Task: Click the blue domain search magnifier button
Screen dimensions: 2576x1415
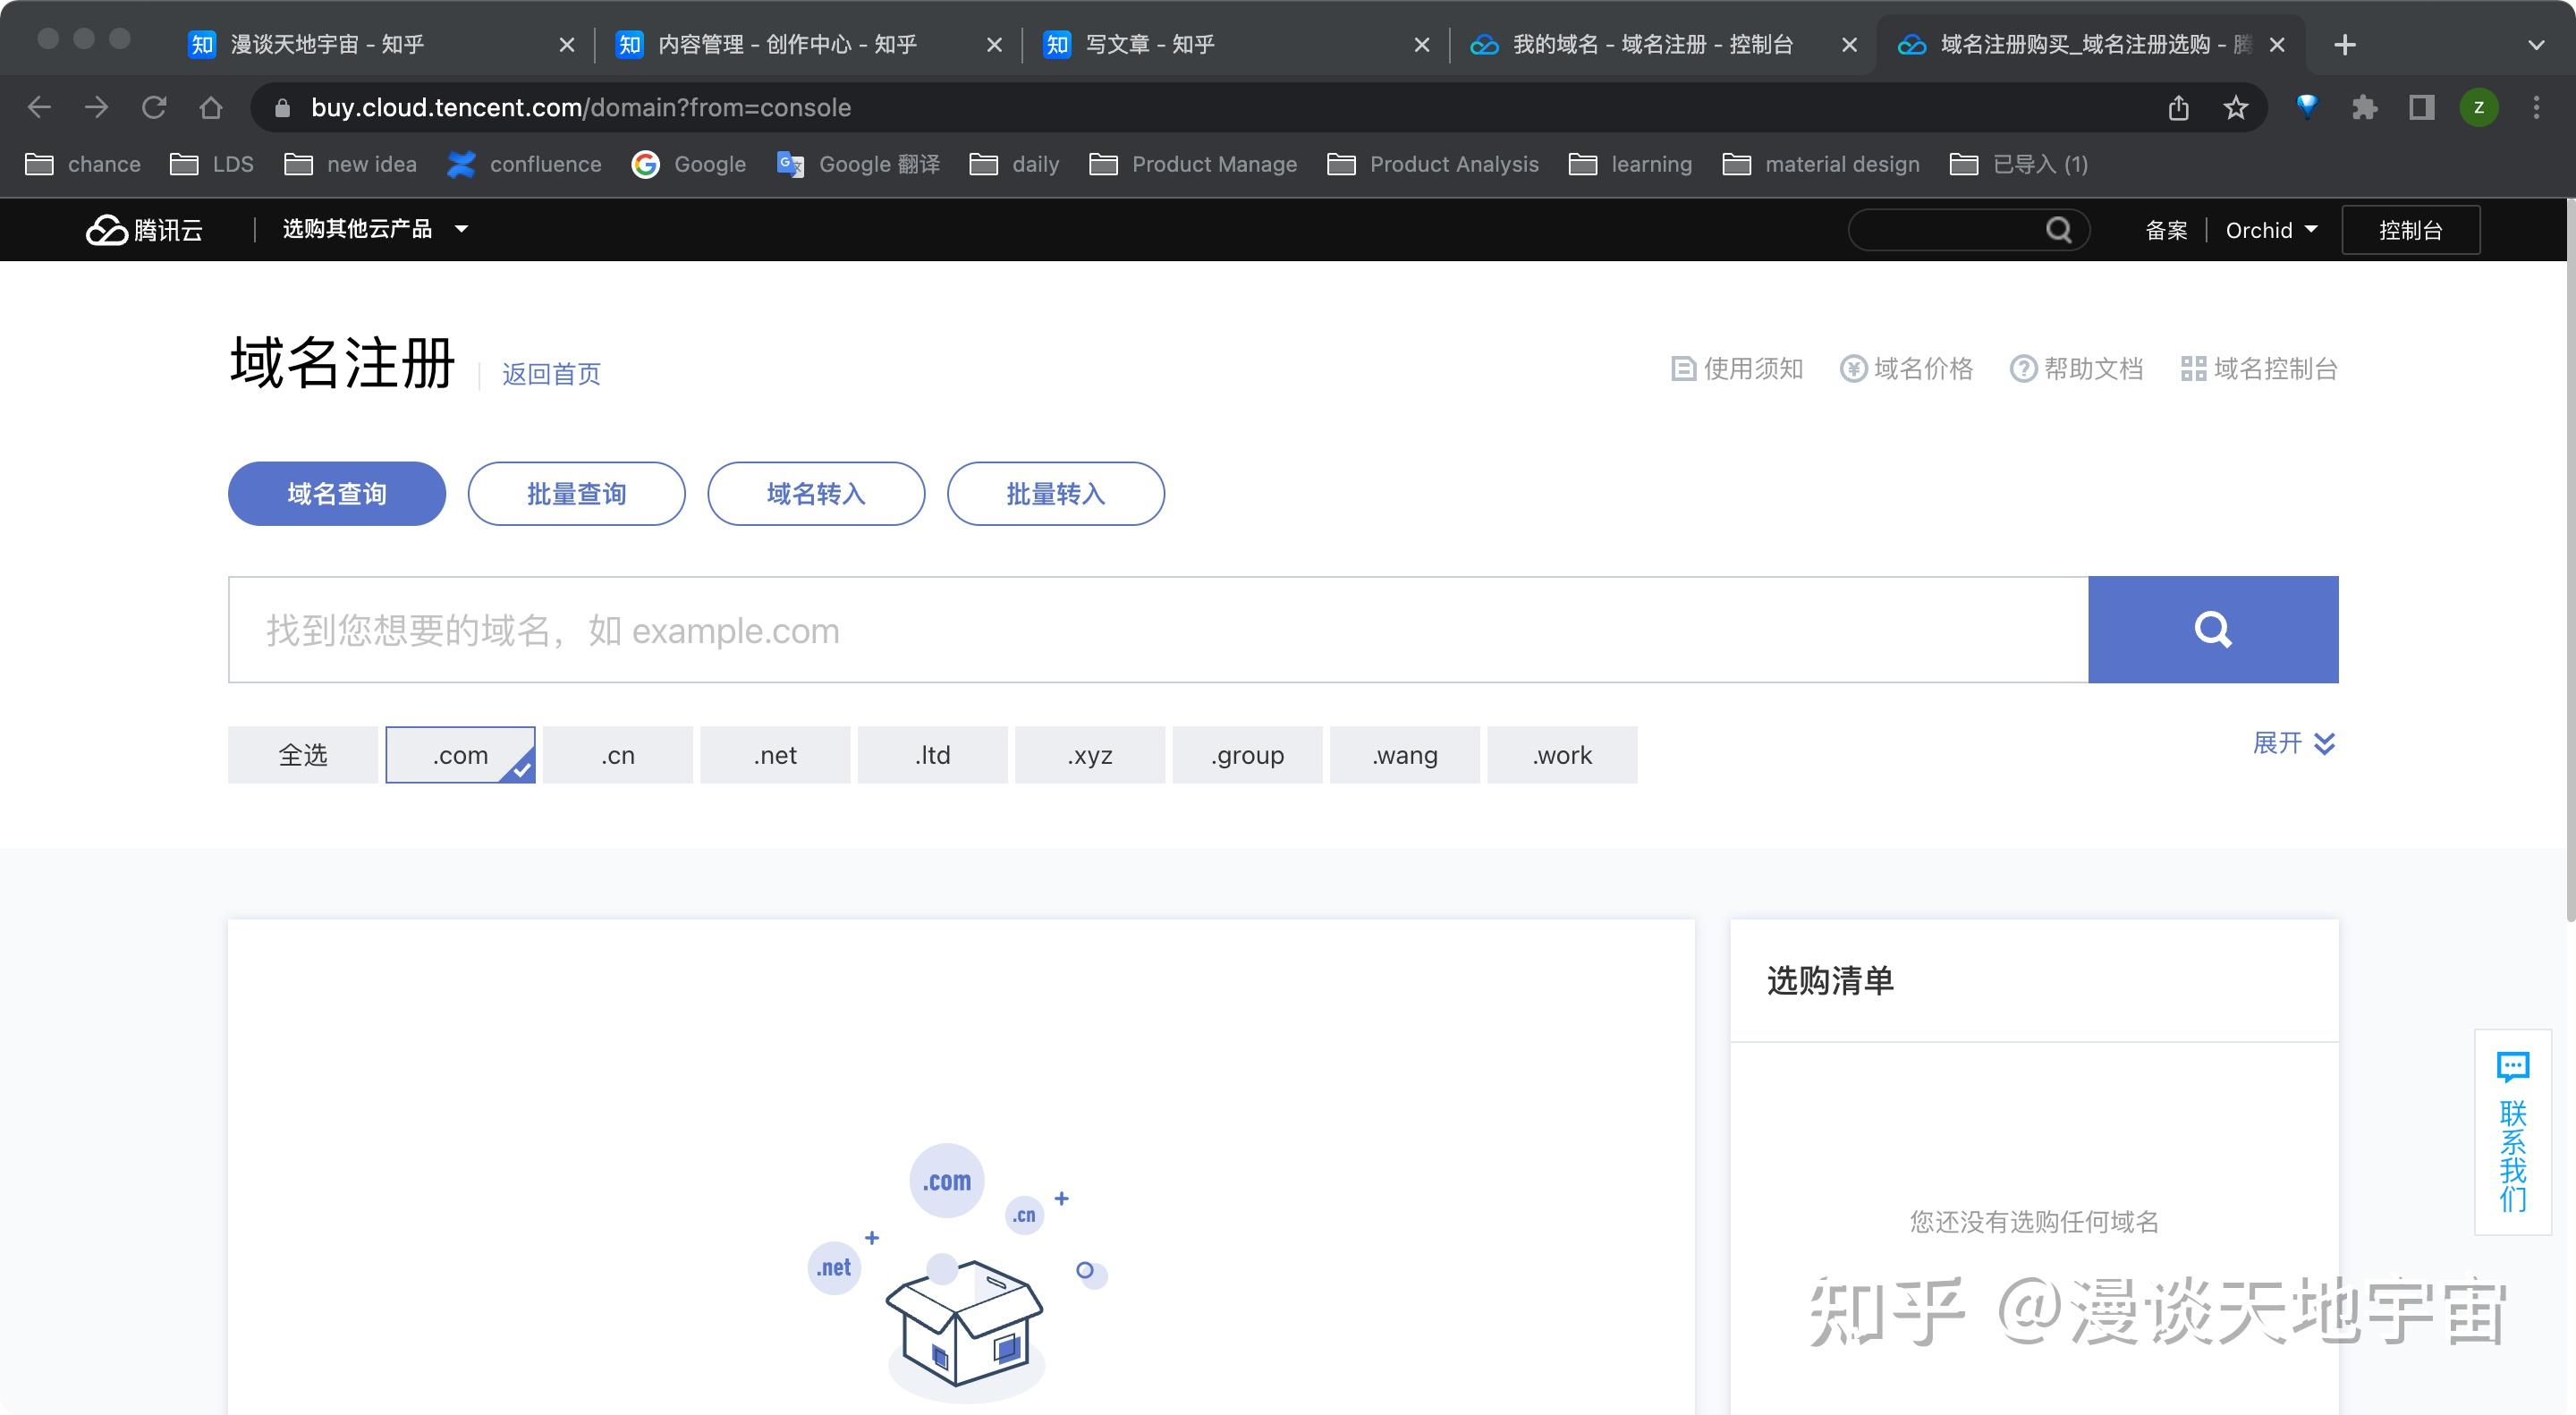Action: pos(2212,629)
